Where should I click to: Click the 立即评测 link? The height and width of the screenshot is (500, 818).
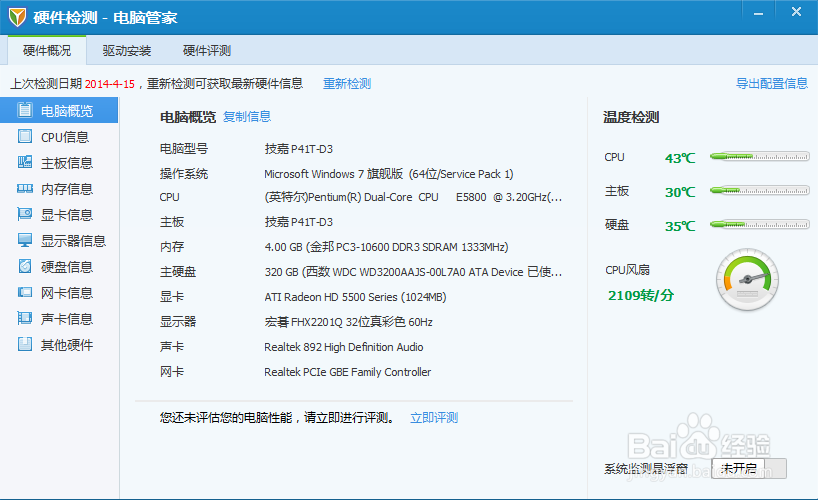[434, 418]
